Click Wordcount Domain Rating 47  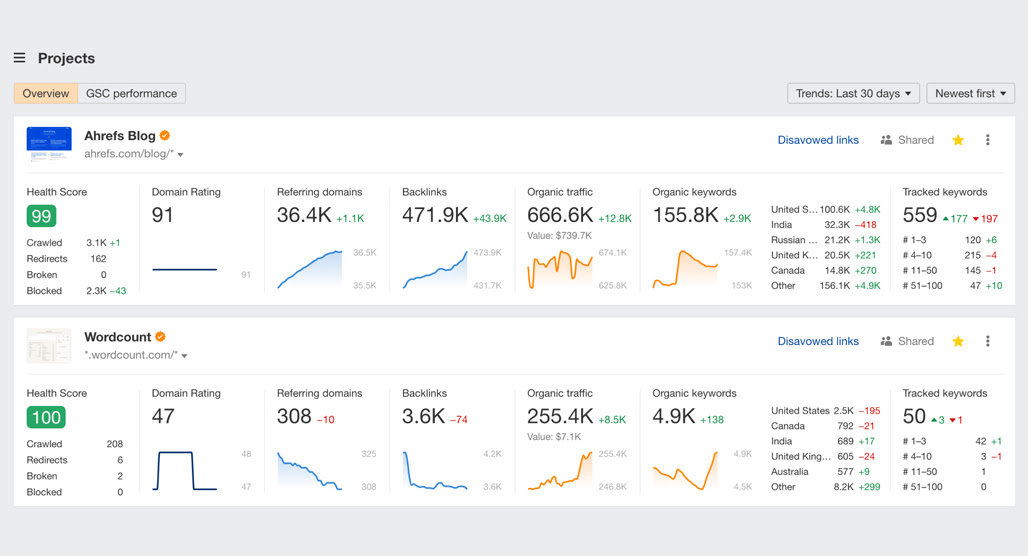tap(163, 416)
